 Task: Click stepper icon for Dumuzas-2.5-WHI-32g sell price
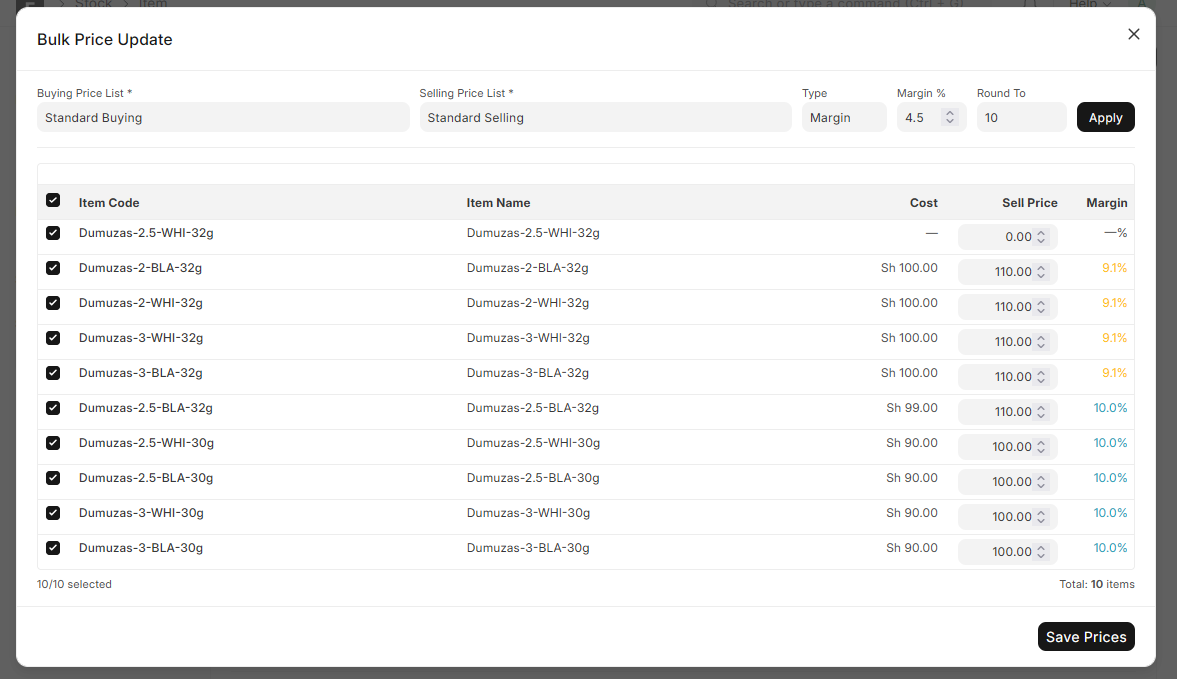click(x=1041, y=237)
